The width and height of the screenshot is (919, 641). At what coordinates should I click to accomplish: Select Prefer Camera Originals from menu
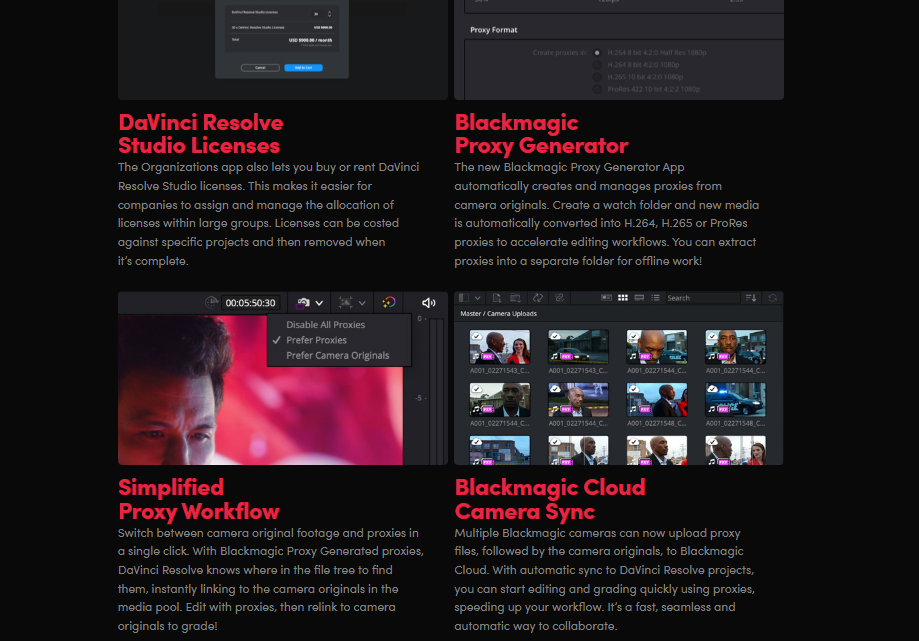coord(338,356)
